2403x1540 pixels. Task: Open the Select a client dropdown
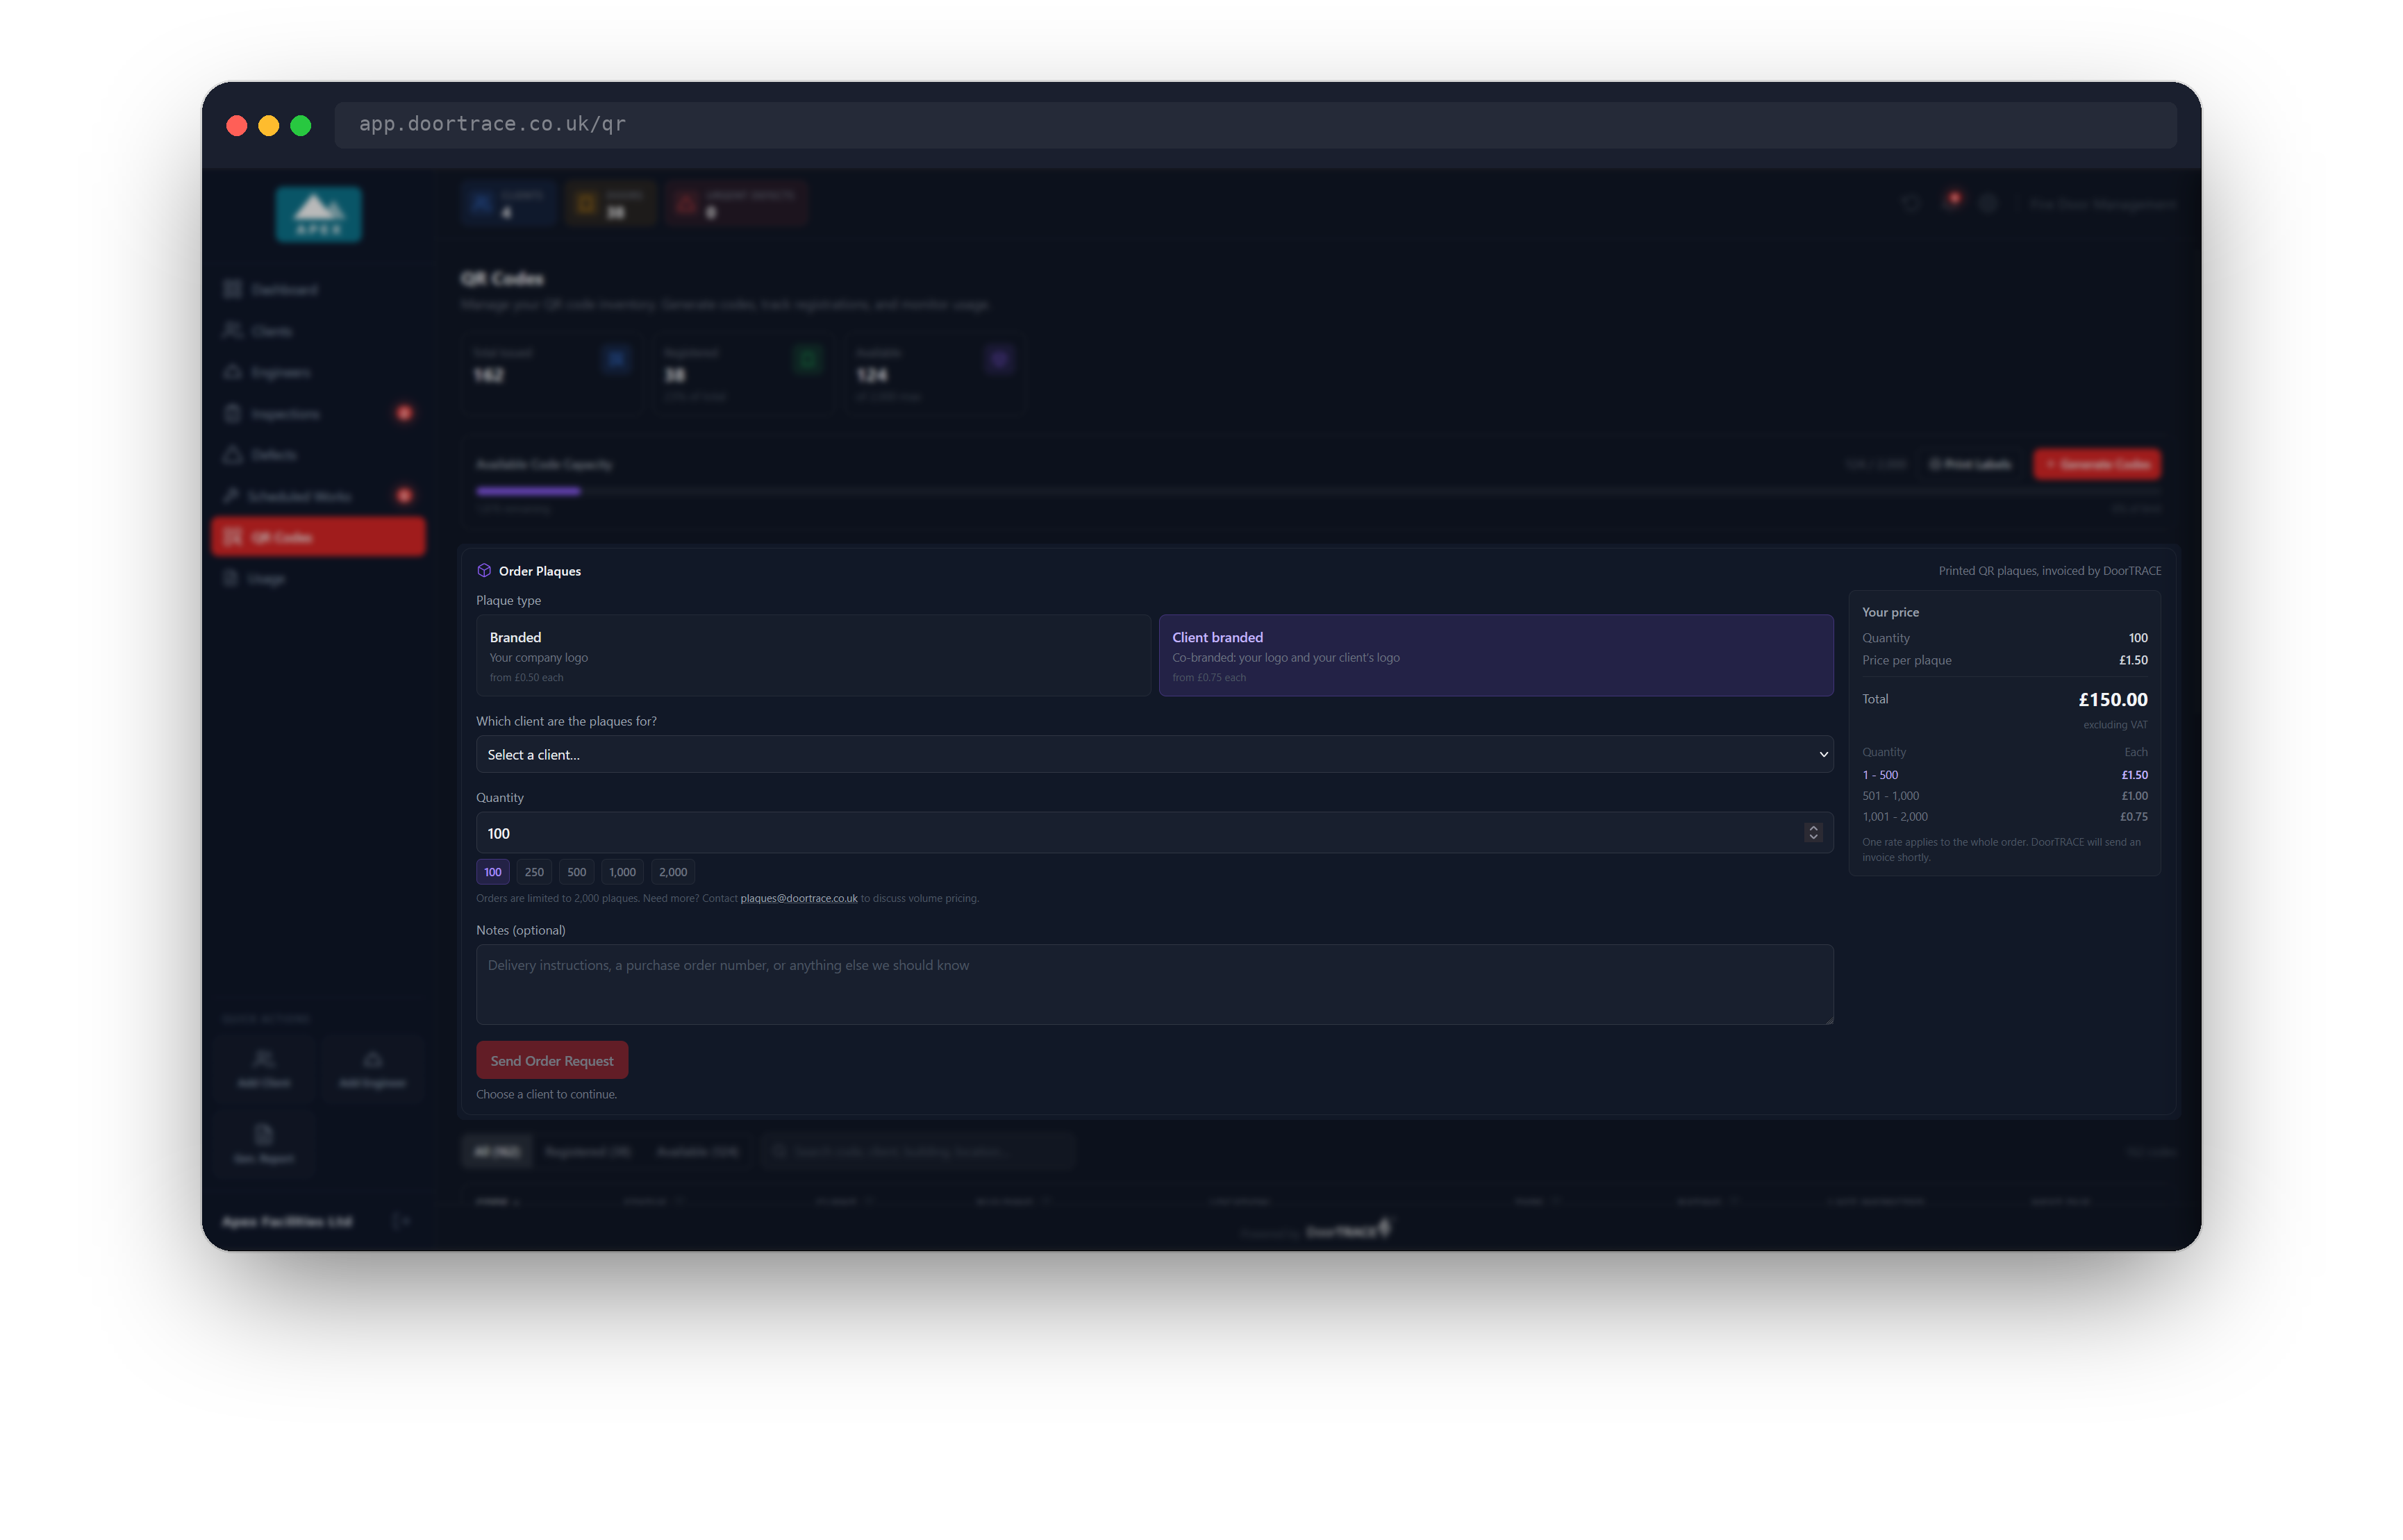coord(1154,754)
